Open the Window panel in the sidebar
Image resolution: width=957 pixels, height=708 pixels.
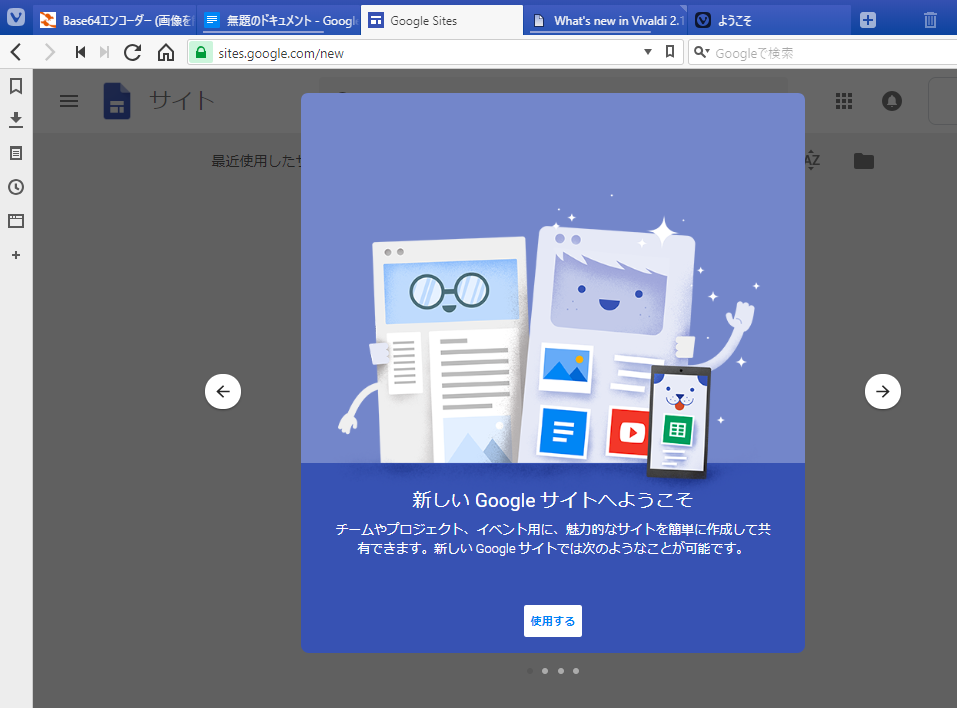pos(15,221)
